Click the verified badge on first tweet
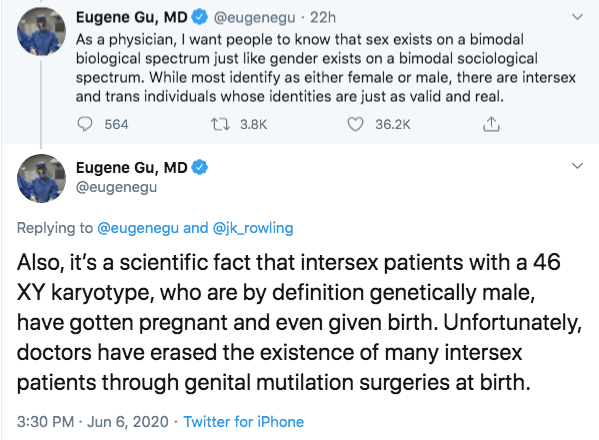This screenshot has width=599, height=440. (x=199, y=17)
